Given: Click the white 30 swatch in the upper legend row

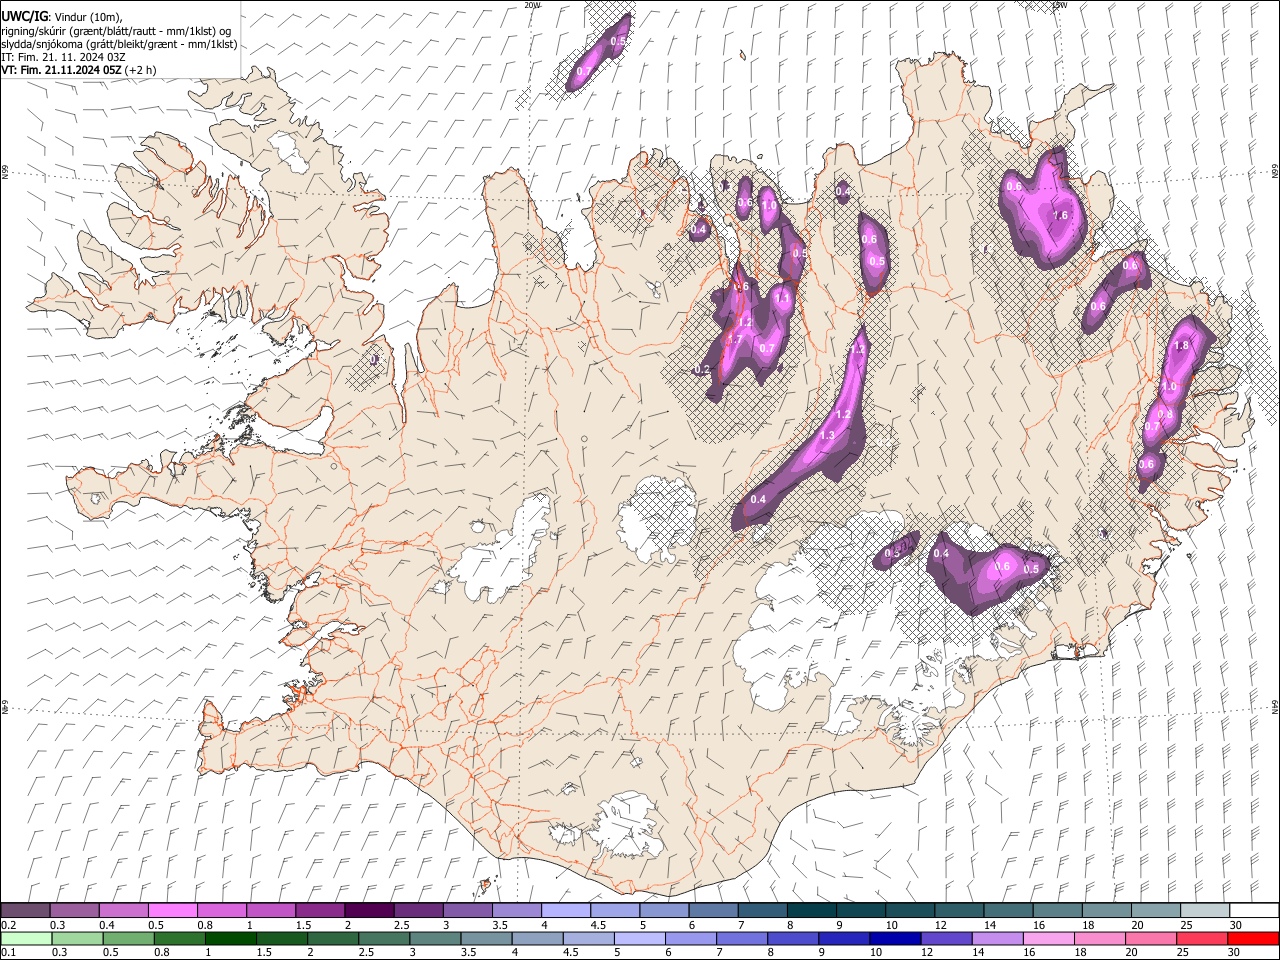Looking at the screenshot, I should click(1254, 910).
